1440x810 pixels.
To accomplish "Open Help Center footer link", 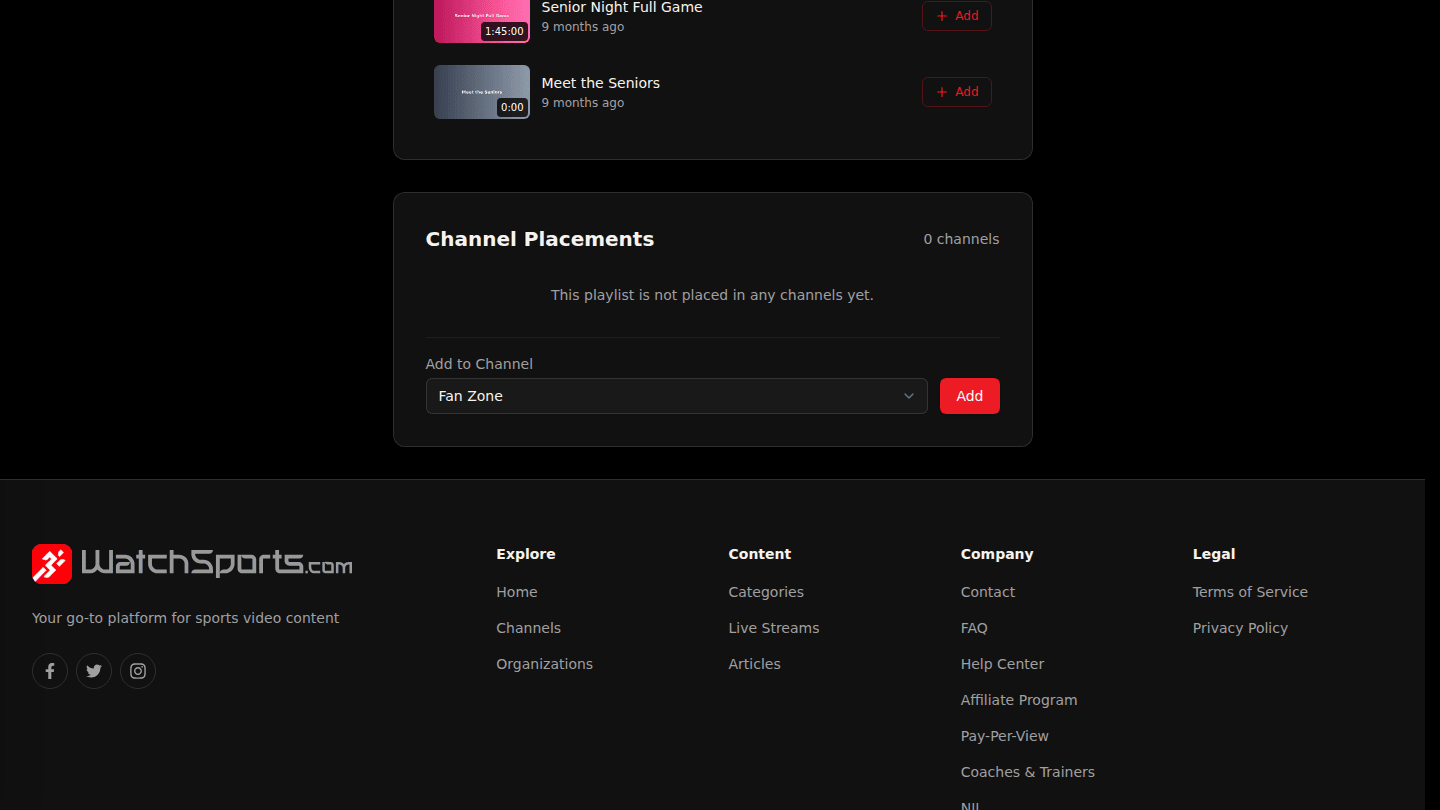I will pyautogui.click(x=1002, y=664).
